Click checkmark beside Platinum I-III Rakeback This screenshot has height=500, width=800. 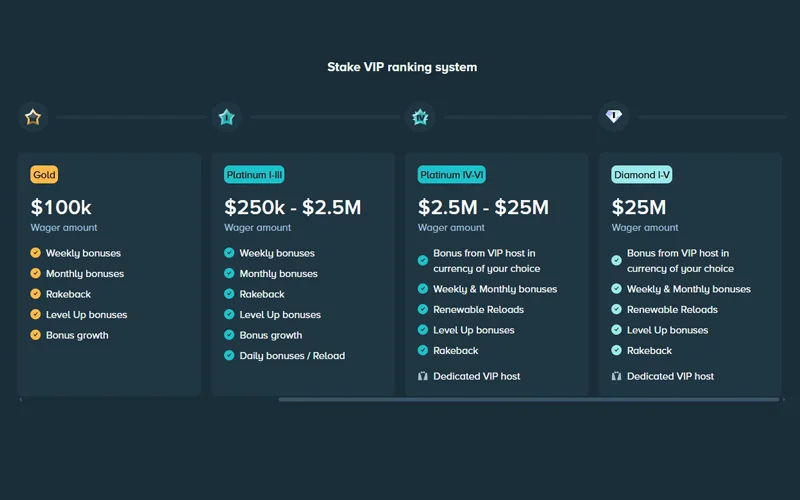(229, 293)
